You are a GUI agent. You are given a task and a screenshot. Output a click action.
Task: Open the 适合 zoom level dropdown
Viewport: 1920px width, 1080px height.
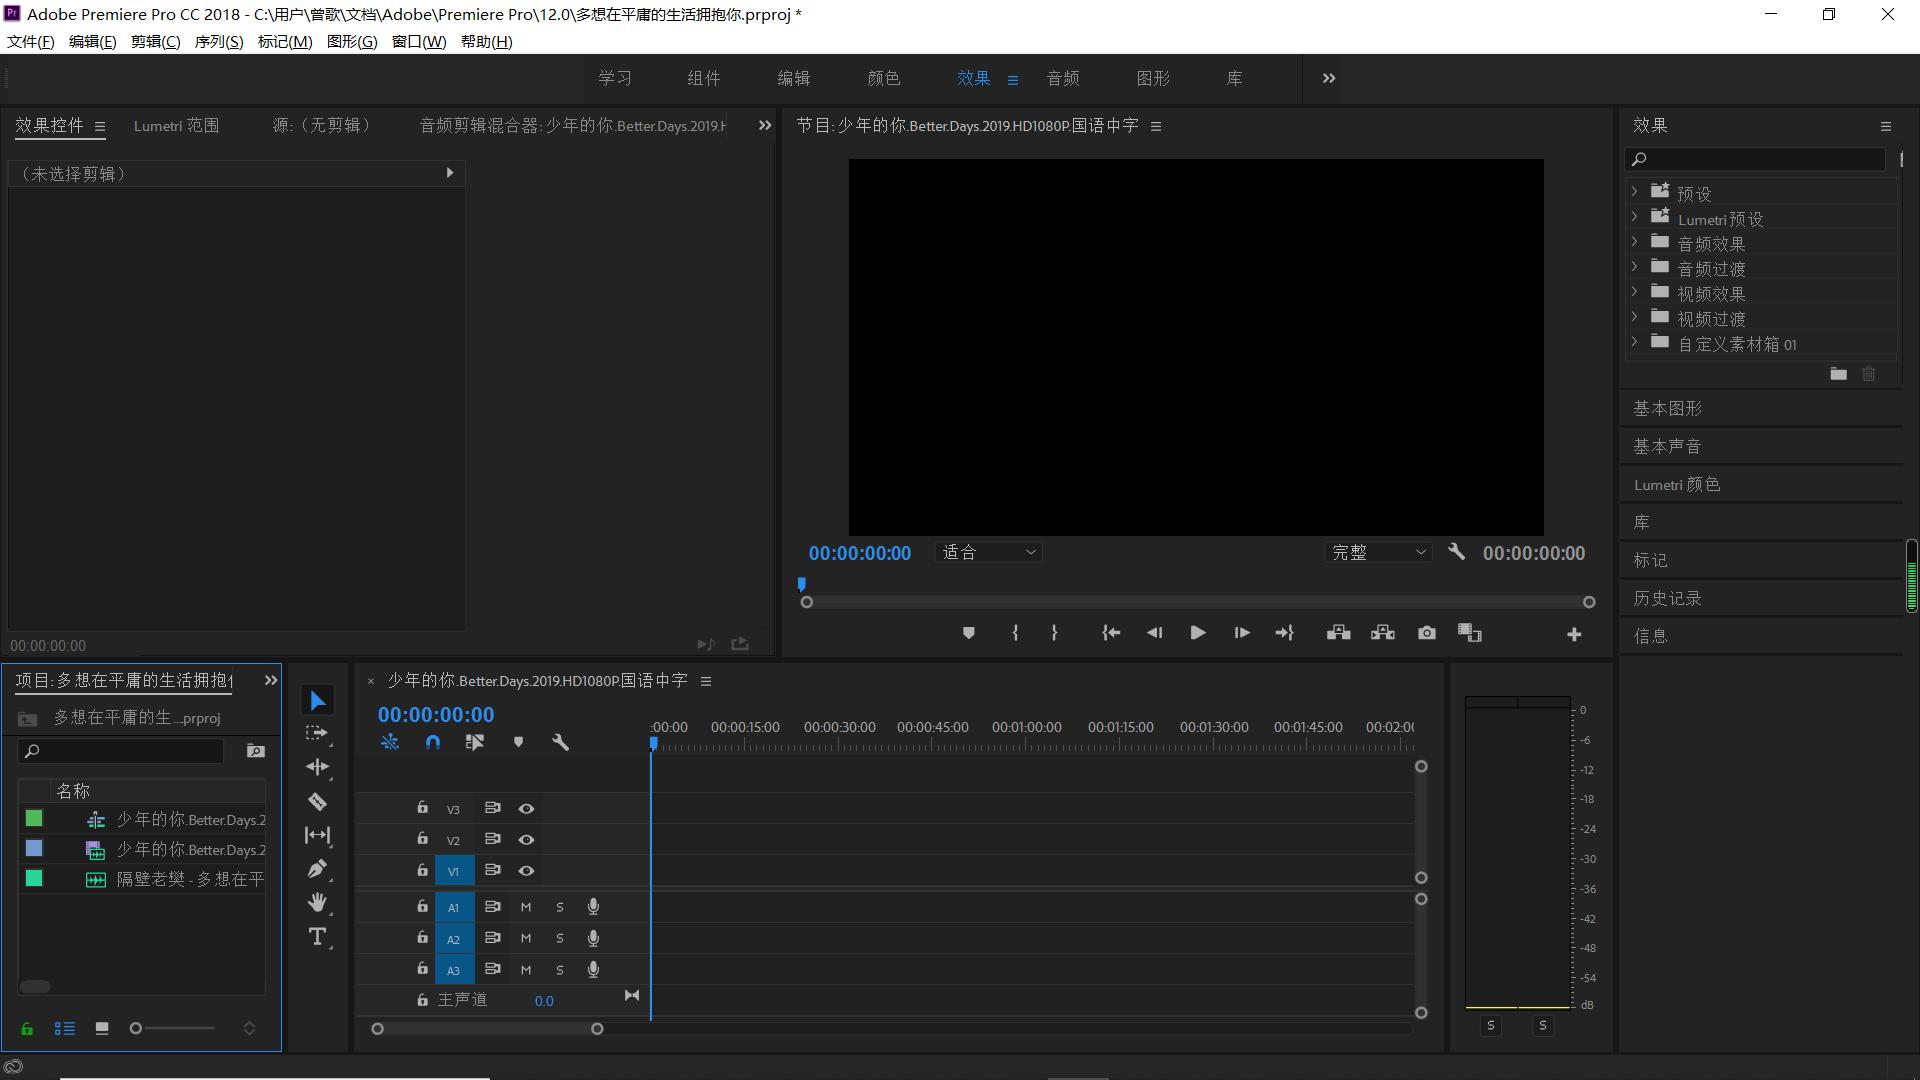pyautogui.click(x=988, y=552)
